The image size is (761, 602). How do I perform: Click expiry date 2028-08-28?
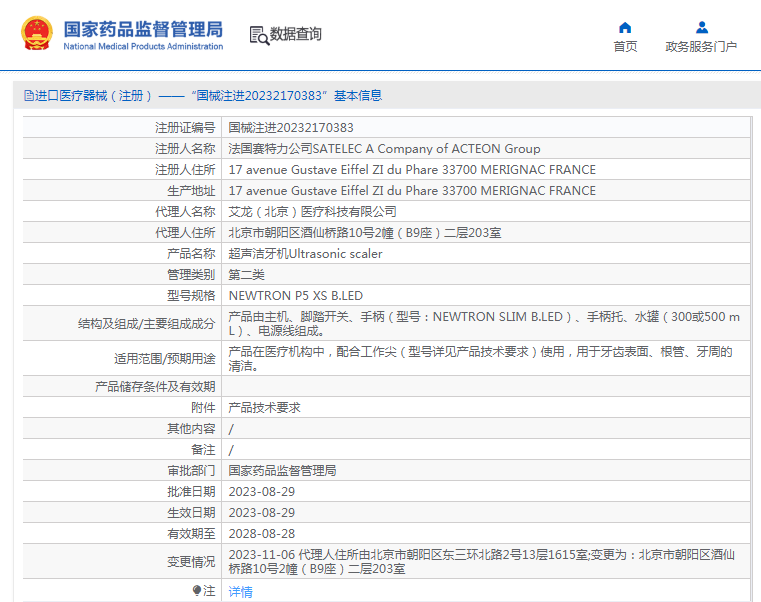tap(262, 534)
